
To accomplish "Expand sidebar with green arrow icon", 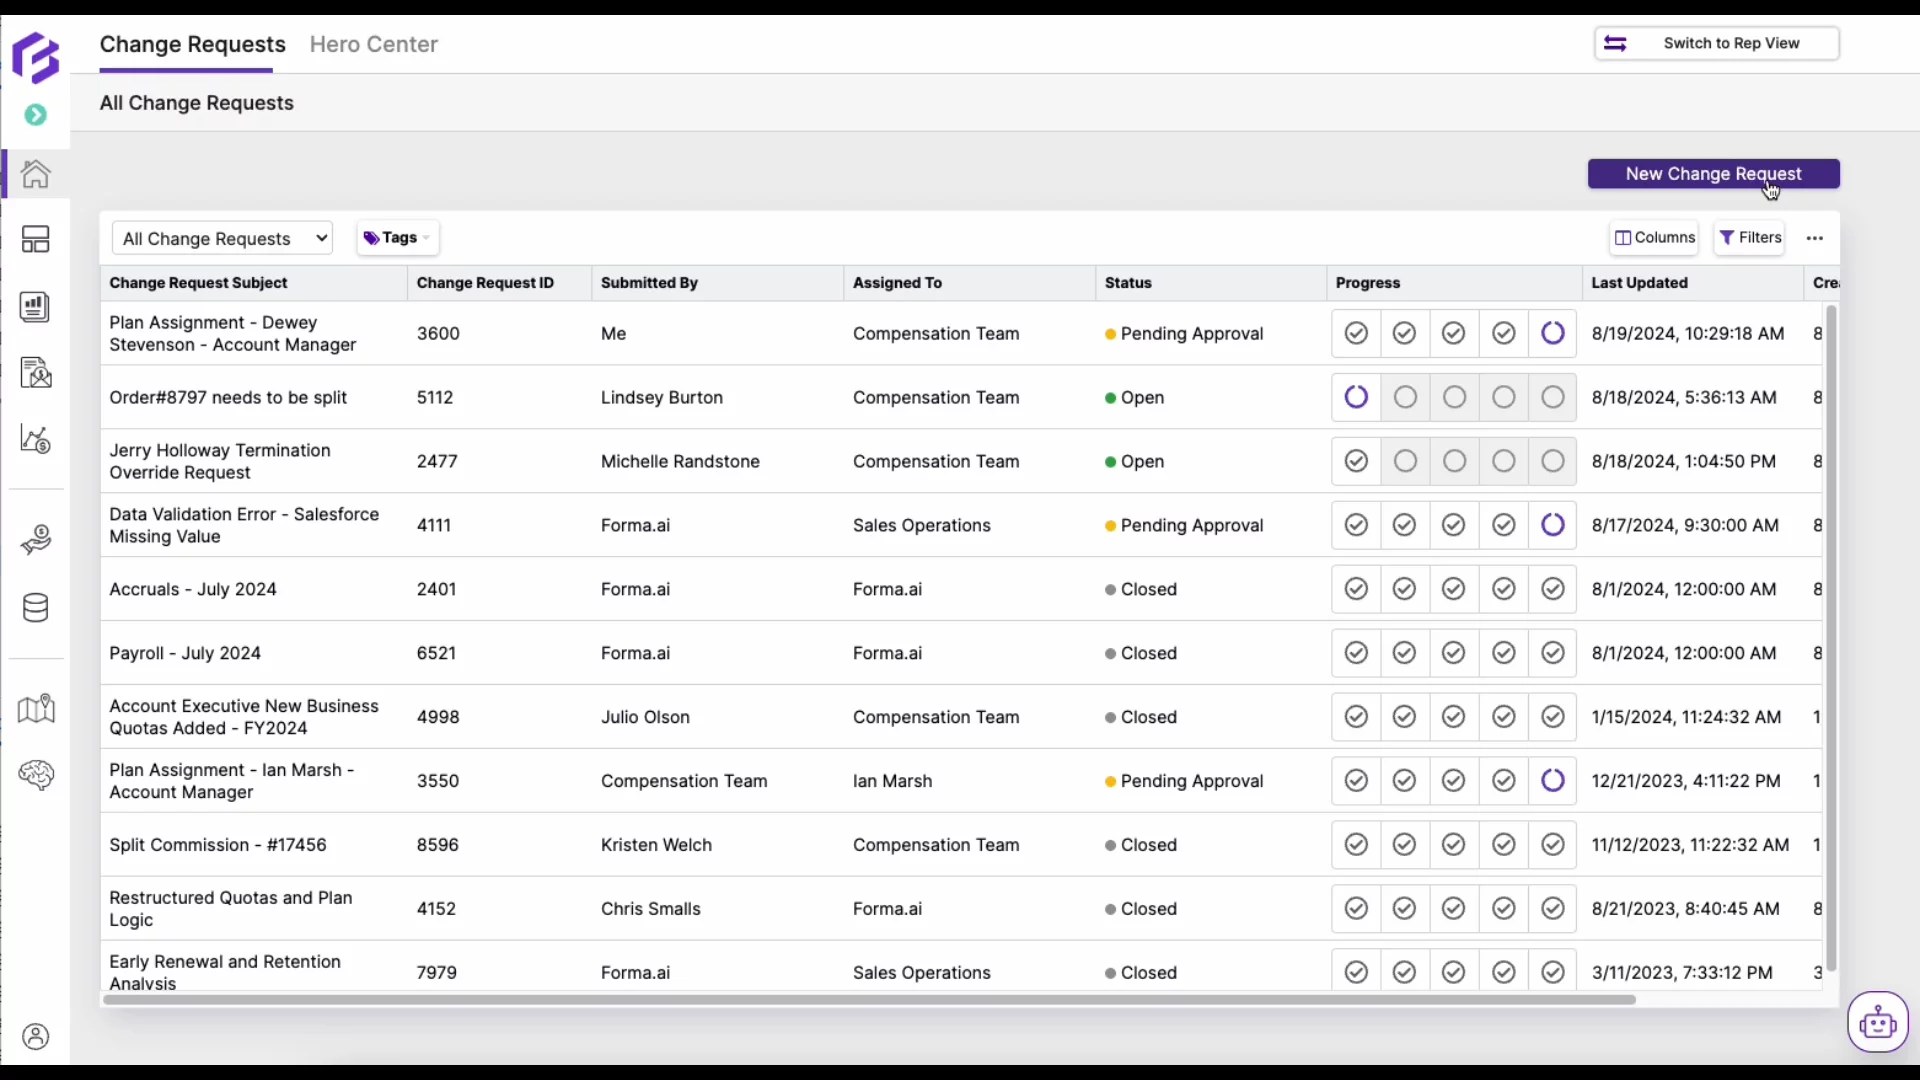I will coord(36,115).
